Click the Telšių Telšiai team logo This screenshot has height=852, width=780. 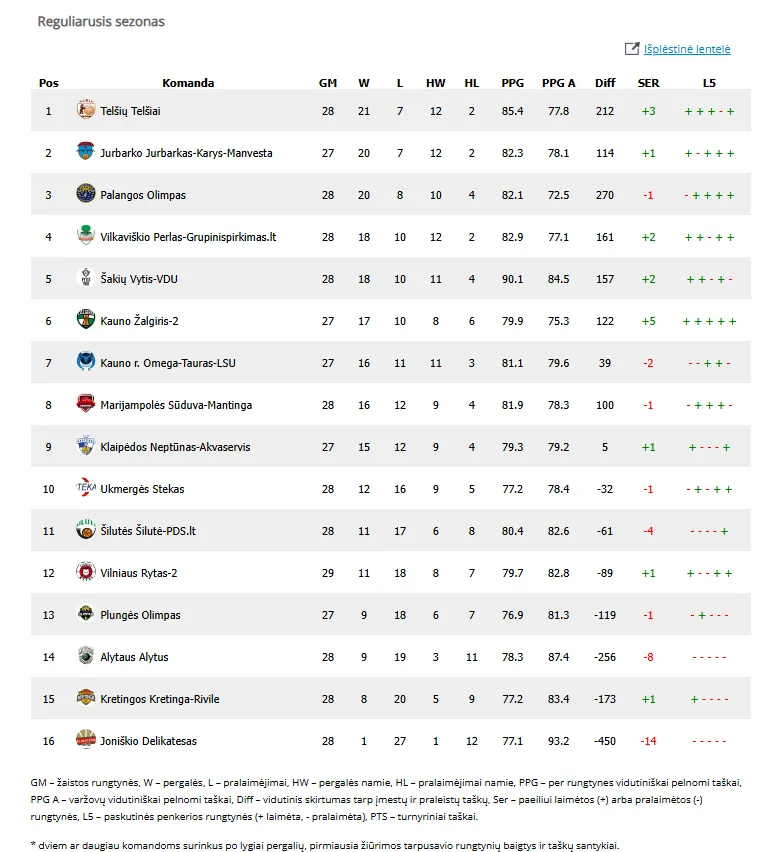(x=86, y=111)
